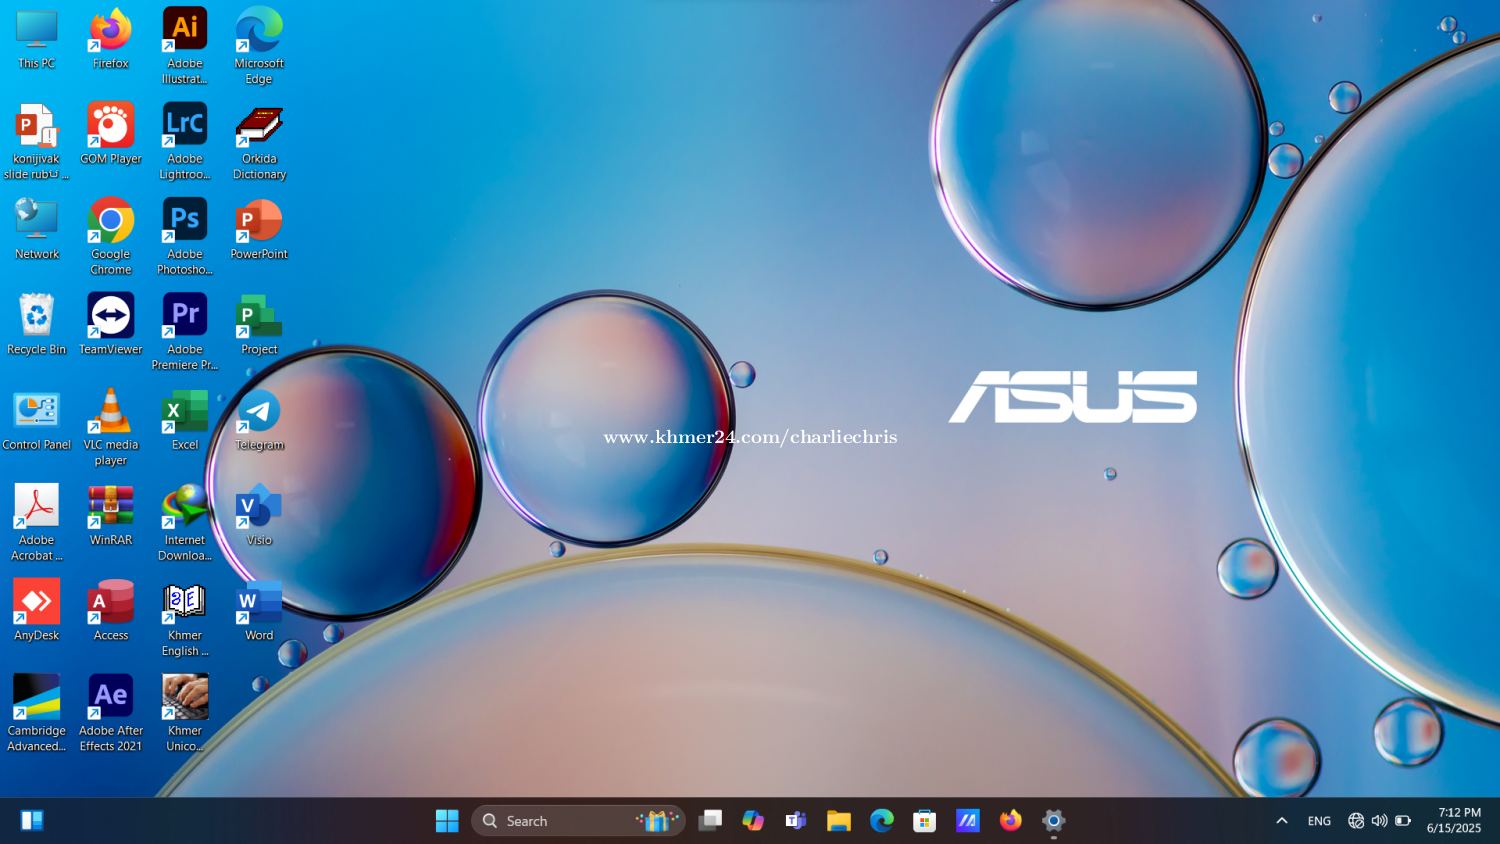Select the konijivak slide PowerPoint file

37,142
